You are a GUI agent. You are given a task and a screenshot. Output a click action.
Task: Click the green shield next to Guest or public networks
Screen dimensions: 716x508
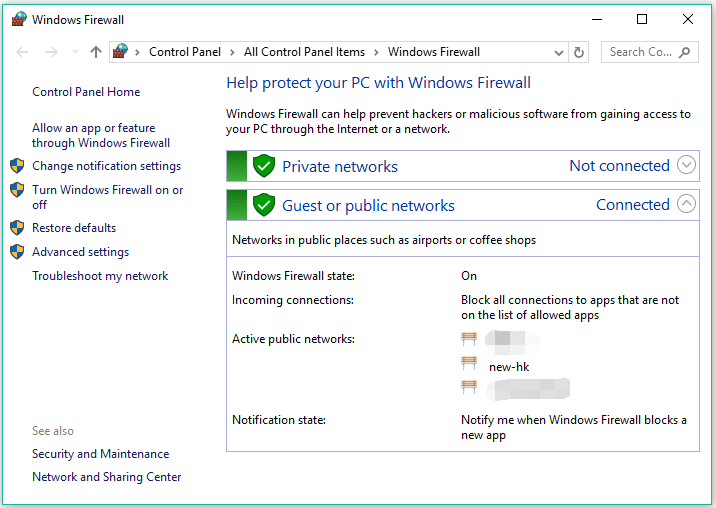click(264, 205)
